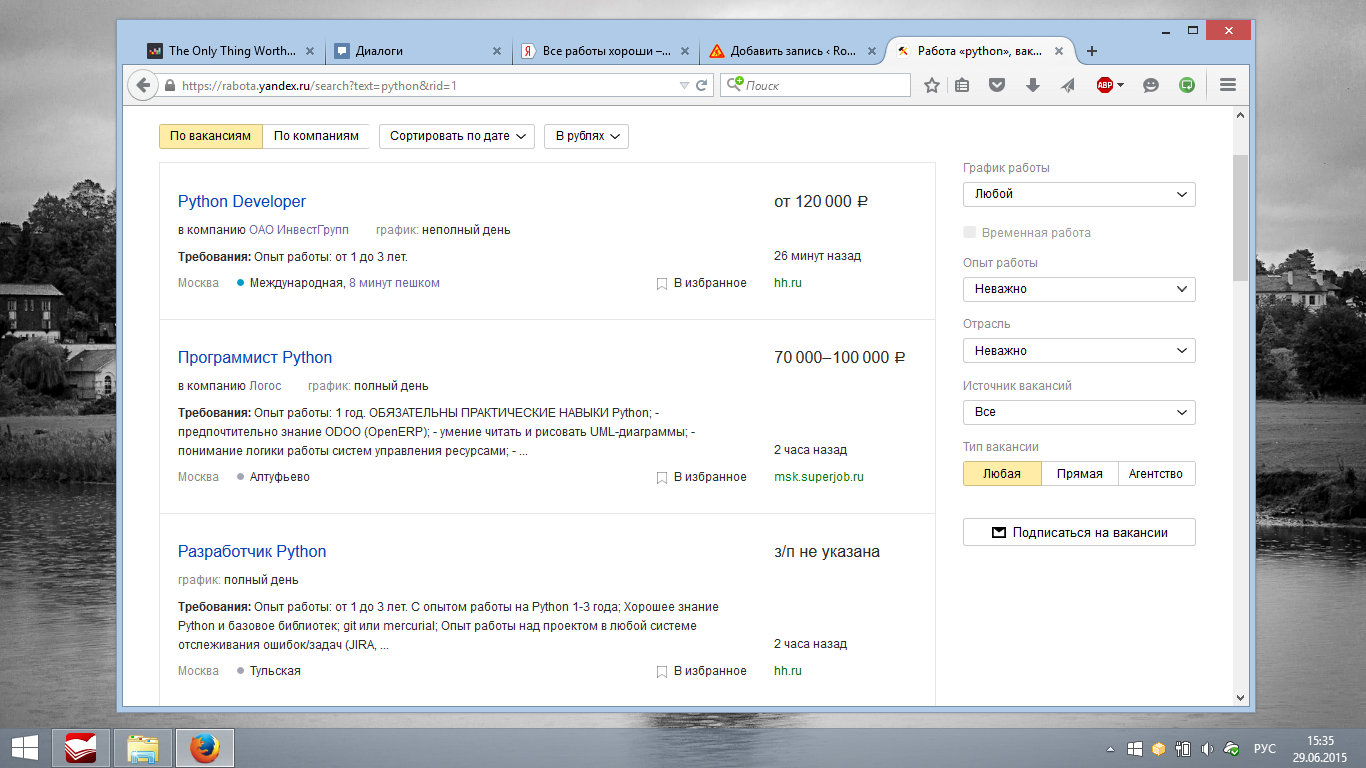This screenshot has height=768, width=1366.
Task: Open the bookmarks list icon
Action: pyautogui.click(x=962, y=86)
